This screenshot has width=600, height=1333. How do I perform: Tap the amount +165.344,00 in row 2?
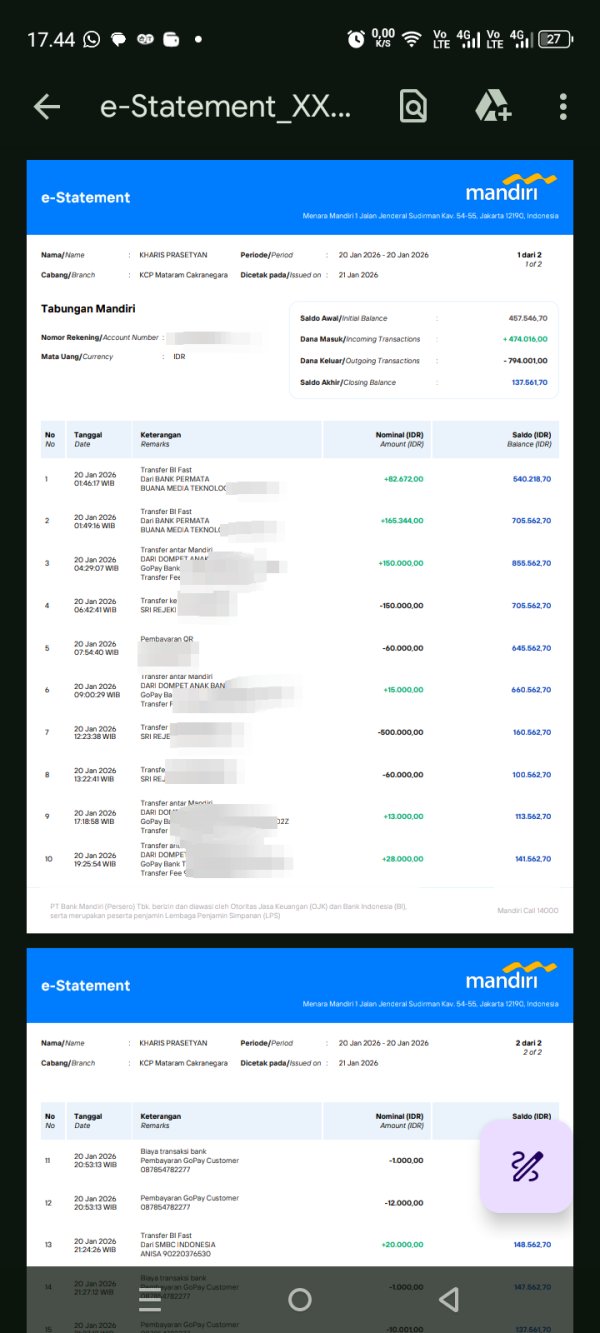401,521
